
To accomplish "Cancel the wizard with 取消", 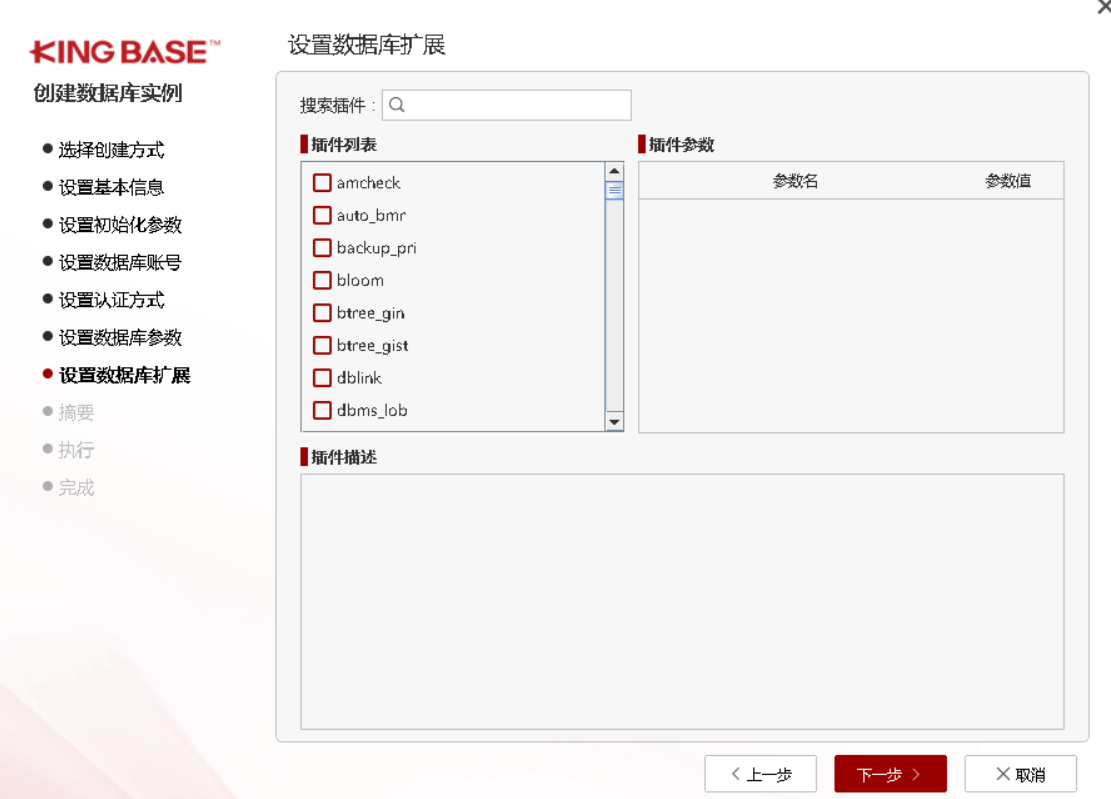I will tap(1020, 774).
